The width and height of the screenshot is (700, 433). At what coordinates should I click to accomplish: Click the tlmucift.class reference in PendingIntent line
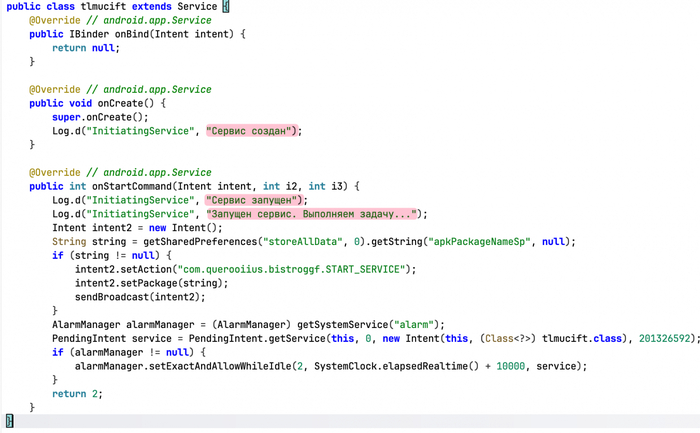point(582,339)
